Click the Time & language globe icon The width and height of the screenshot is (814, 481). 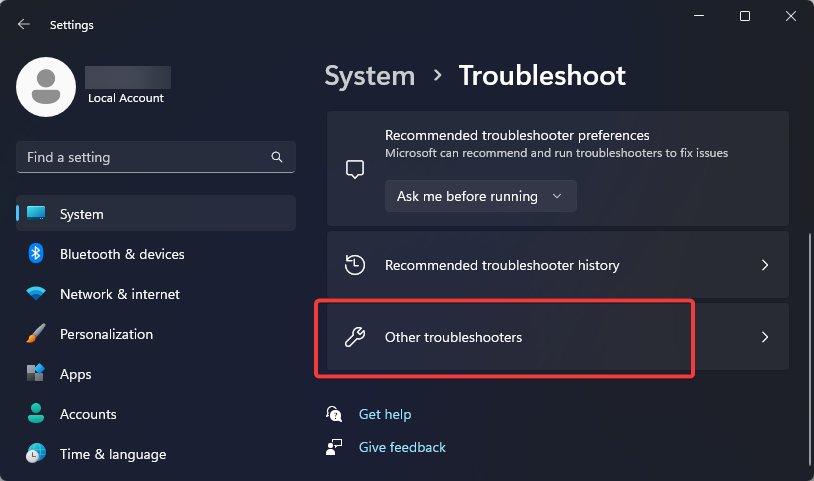(x=36, y=453)
